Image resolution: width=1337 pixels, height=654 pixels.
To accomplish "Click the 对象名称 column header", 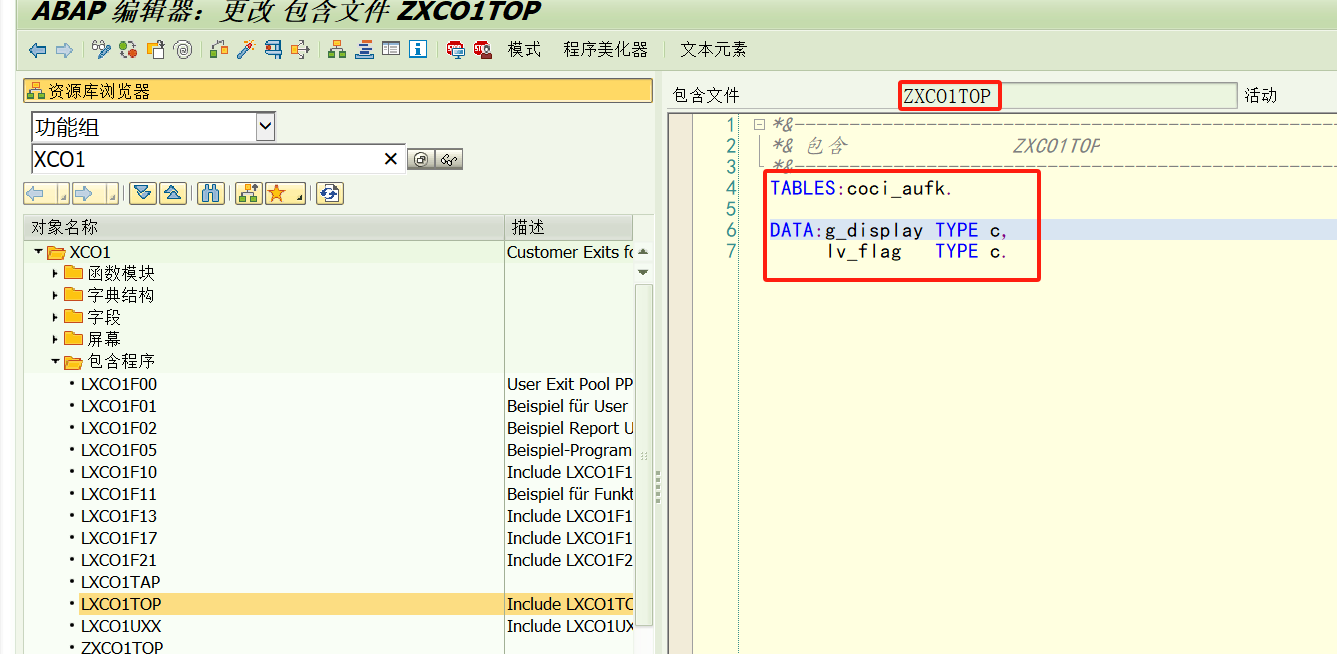I will pos(264,228).
